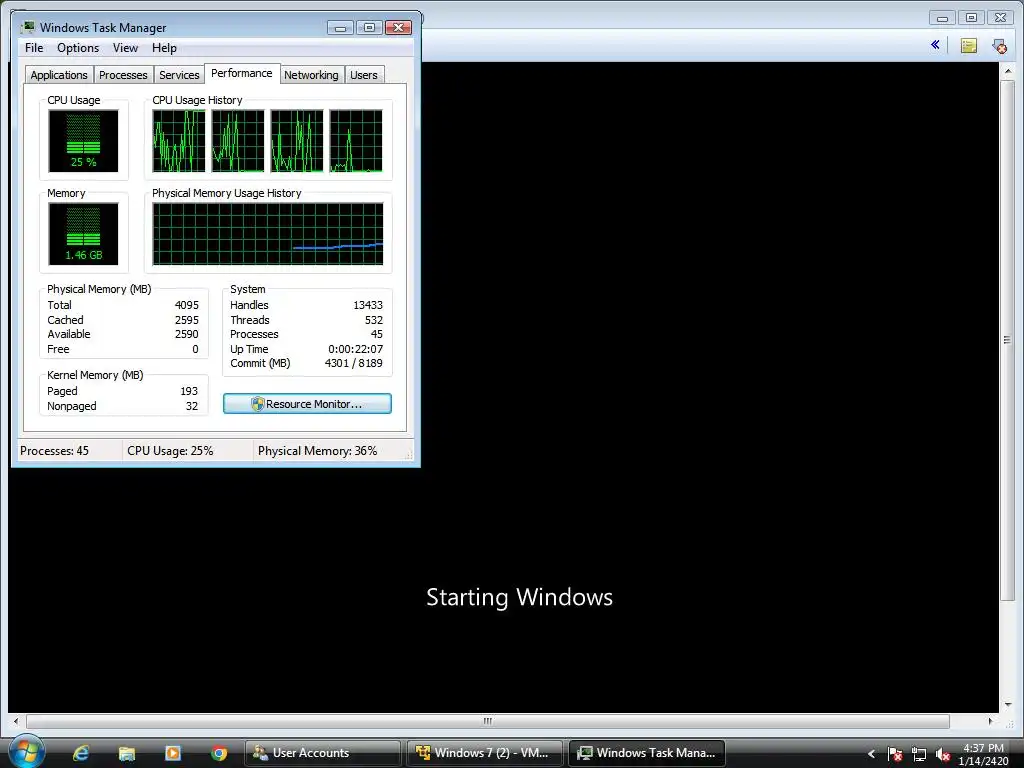Click the Physical Memory Usage History graph
The height and width of the screenshot is (768, 1024).
(x=268, y=234)
